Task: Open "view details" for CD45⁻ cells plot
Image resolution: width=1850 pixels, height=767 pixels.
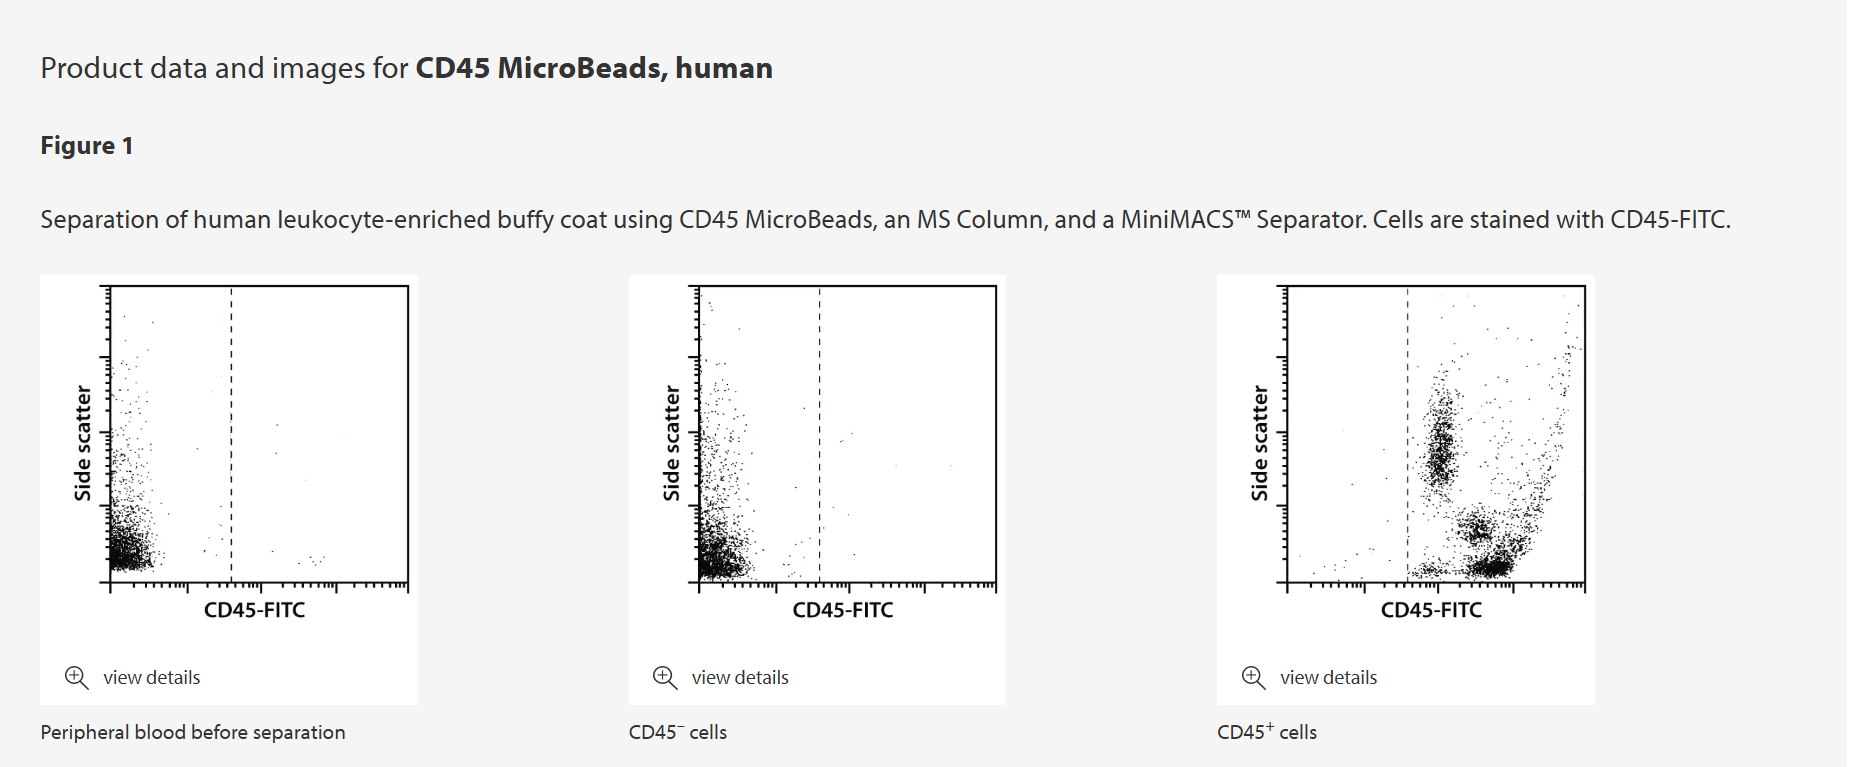Action: [x=740, y=678]
